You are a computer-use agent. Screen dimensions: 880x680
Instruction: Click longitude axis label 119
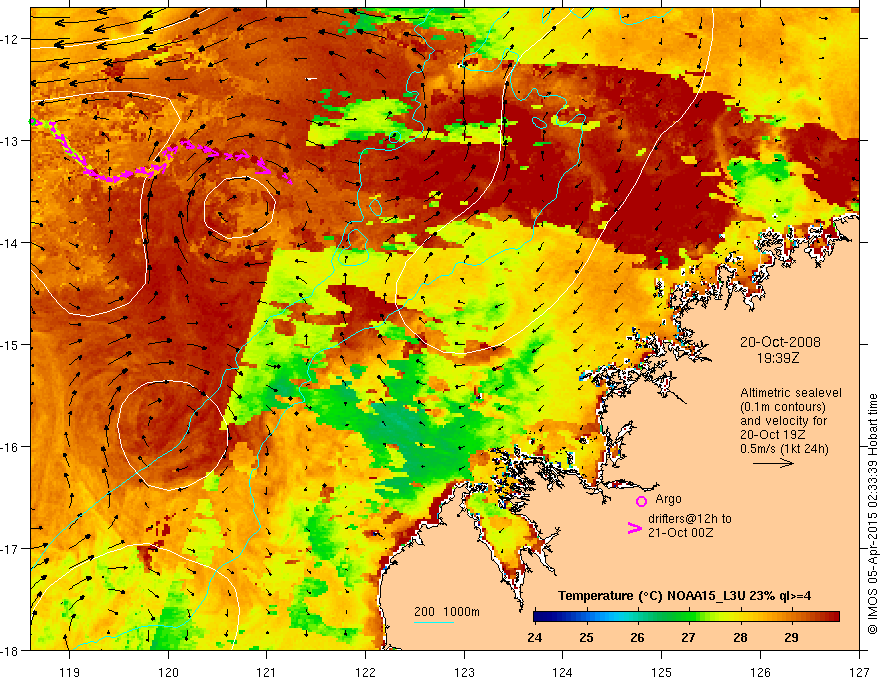coord(70,672)
